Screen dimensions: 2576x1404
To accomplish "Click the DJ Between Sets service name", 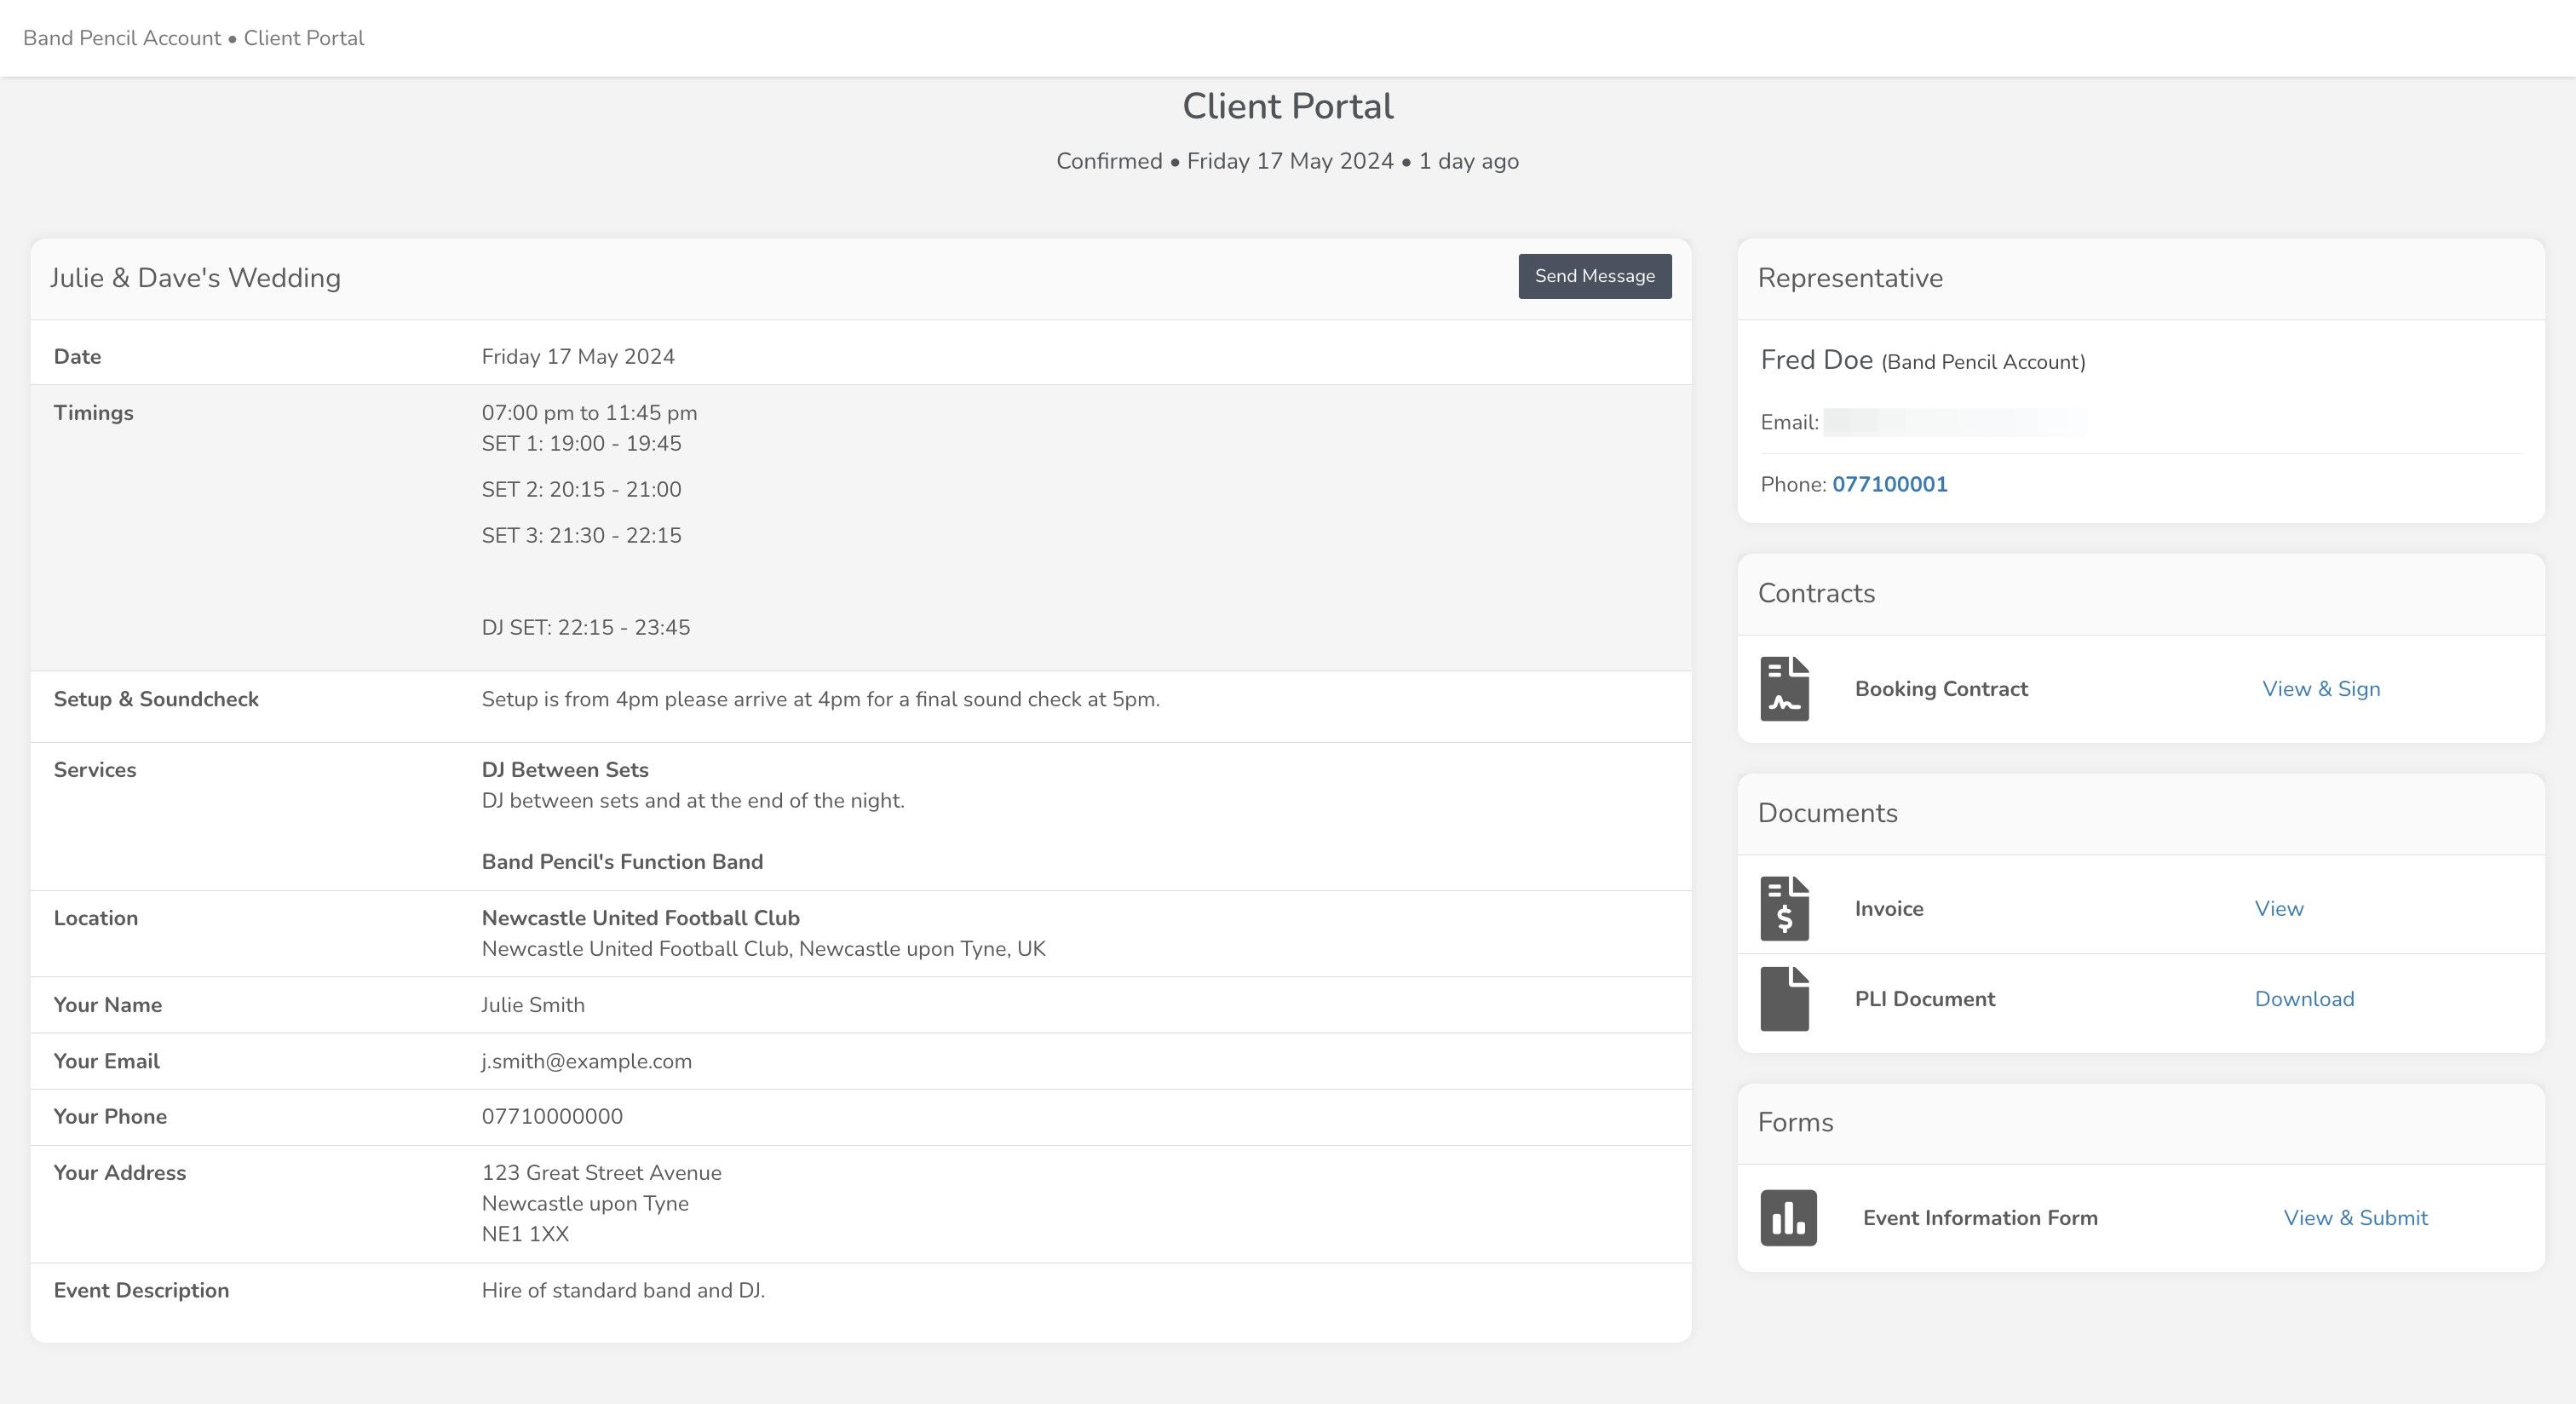I will coord(565,770).
